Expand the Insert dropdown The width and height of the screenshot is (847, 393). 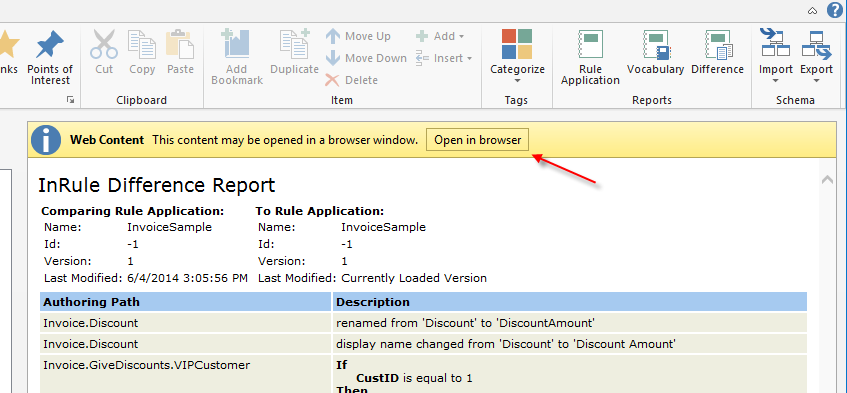(444, 58)
